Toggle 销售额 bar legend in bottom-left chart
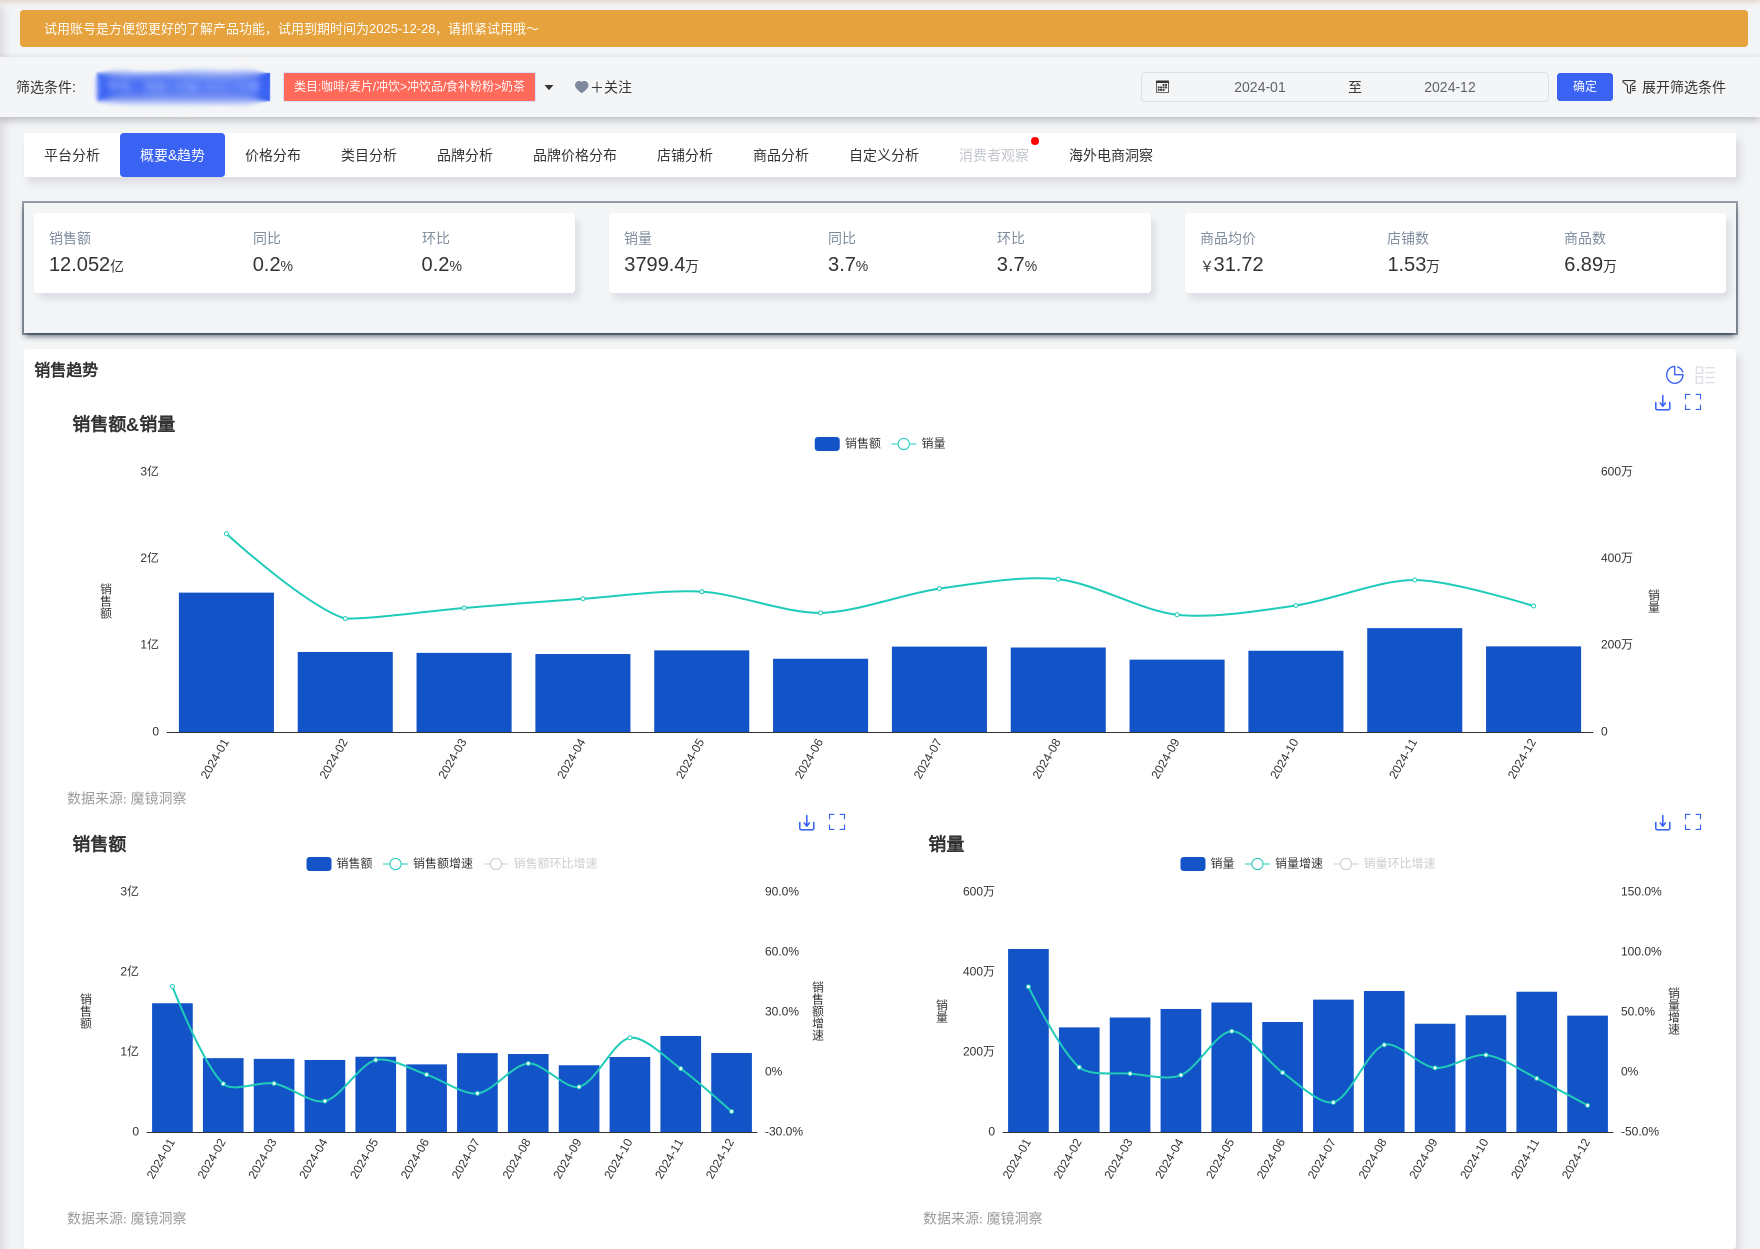 point(339,864)
